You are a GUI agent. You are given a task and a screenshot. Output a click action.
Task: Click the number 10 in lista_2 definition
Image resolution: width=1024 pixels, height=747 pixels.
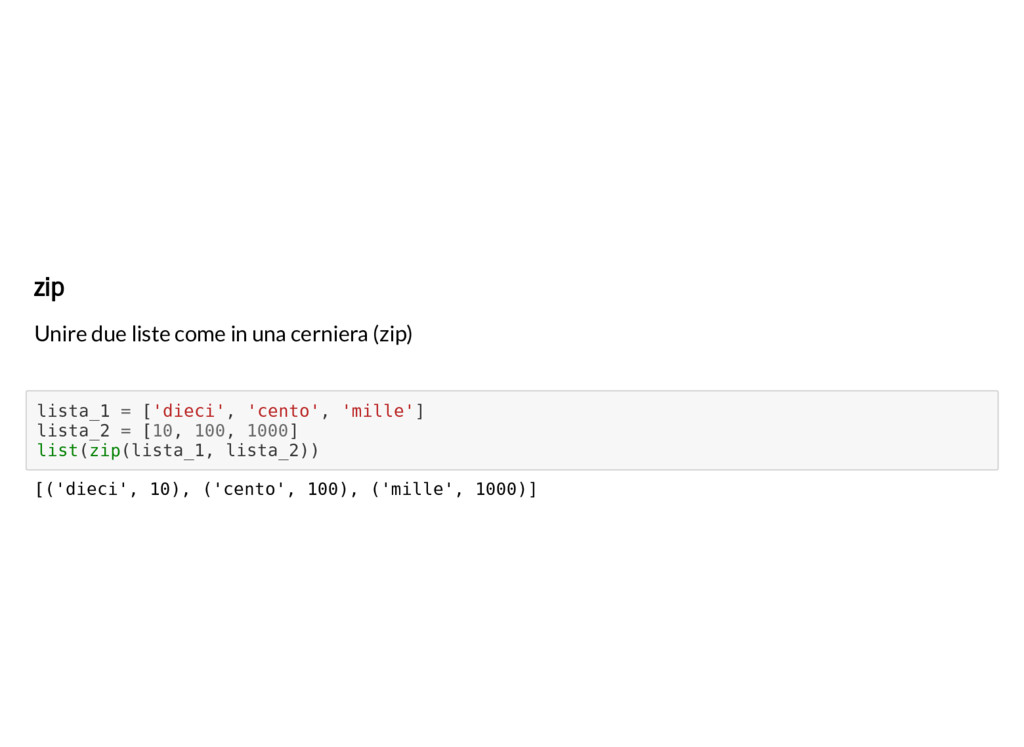[163, 431]
